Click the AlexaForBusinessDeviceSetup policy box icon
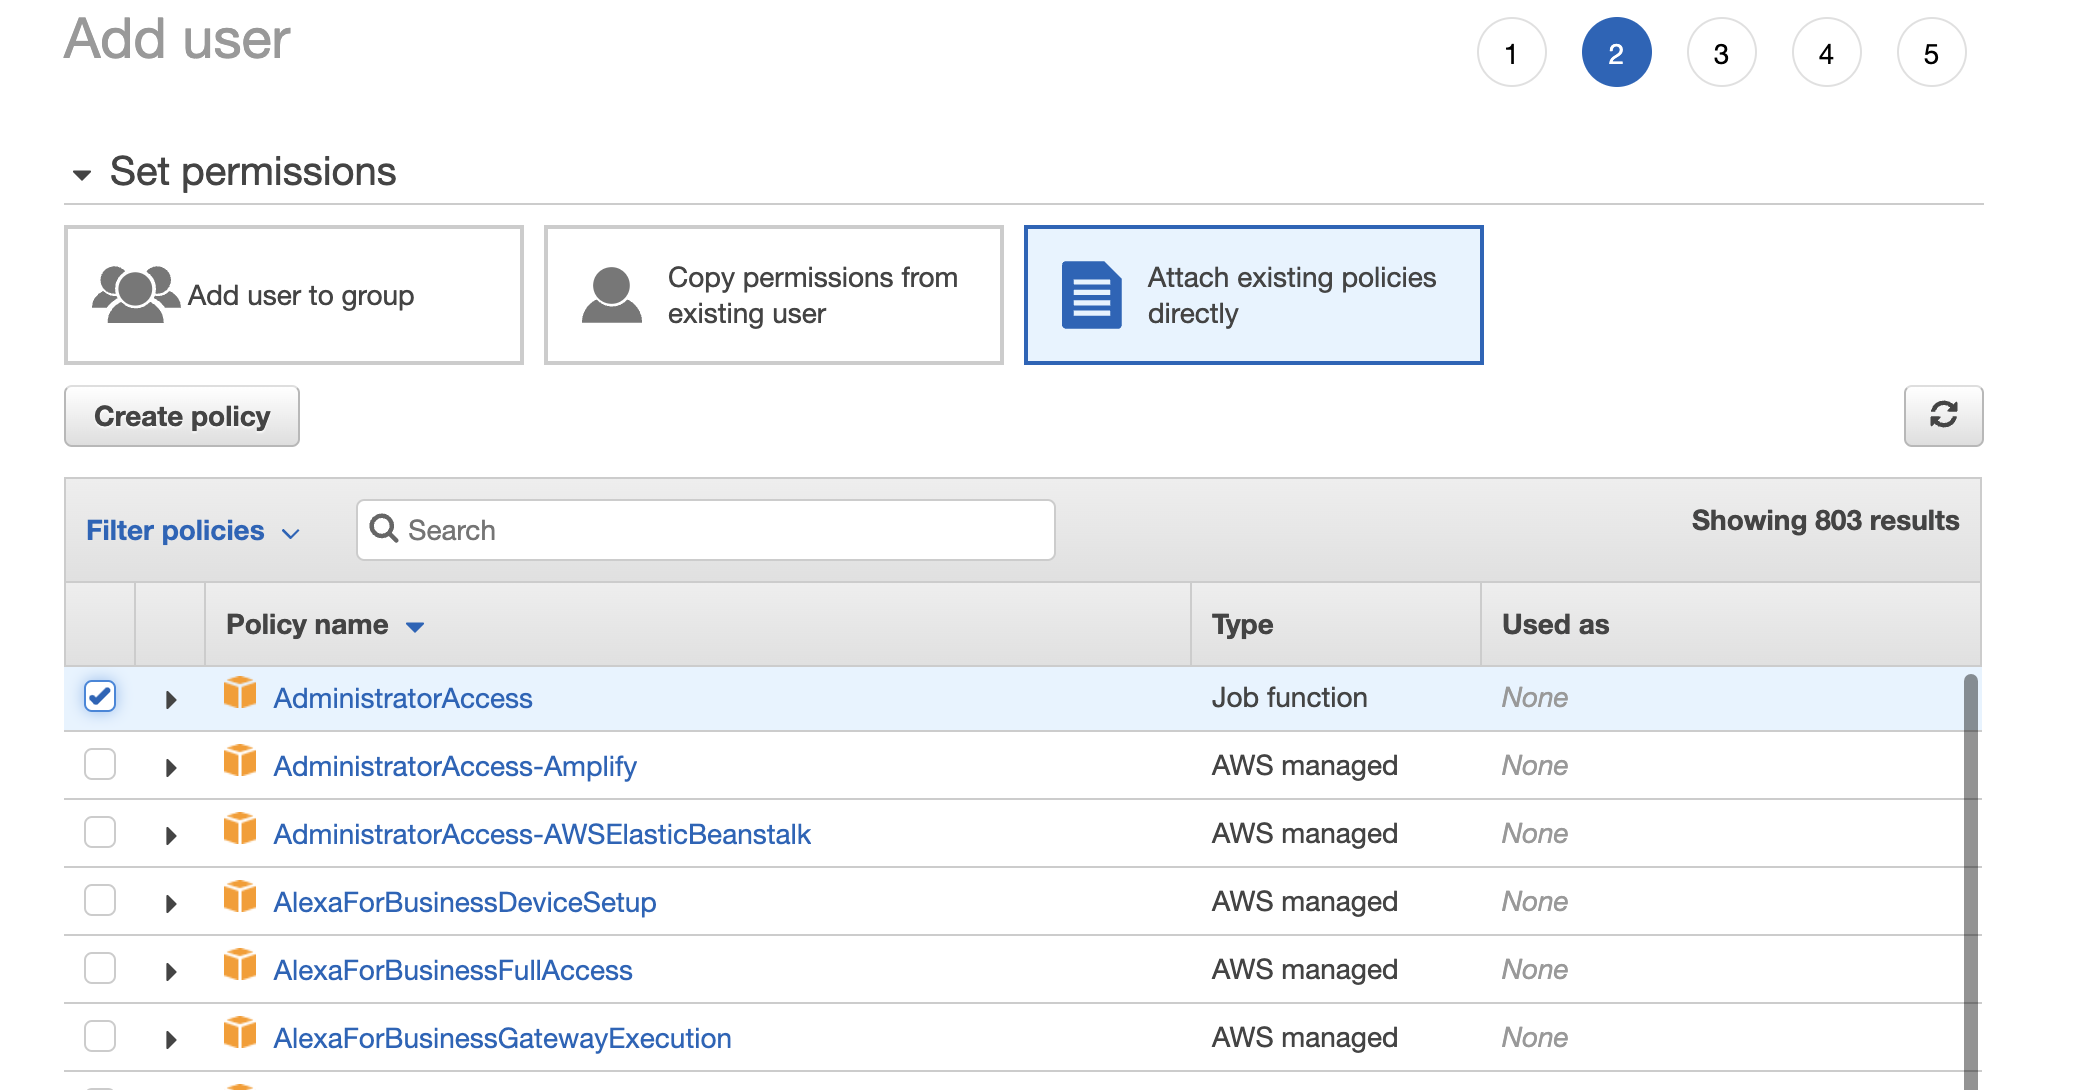The height and width of the screenshot is (1090, 2082). tap(240, 896)
